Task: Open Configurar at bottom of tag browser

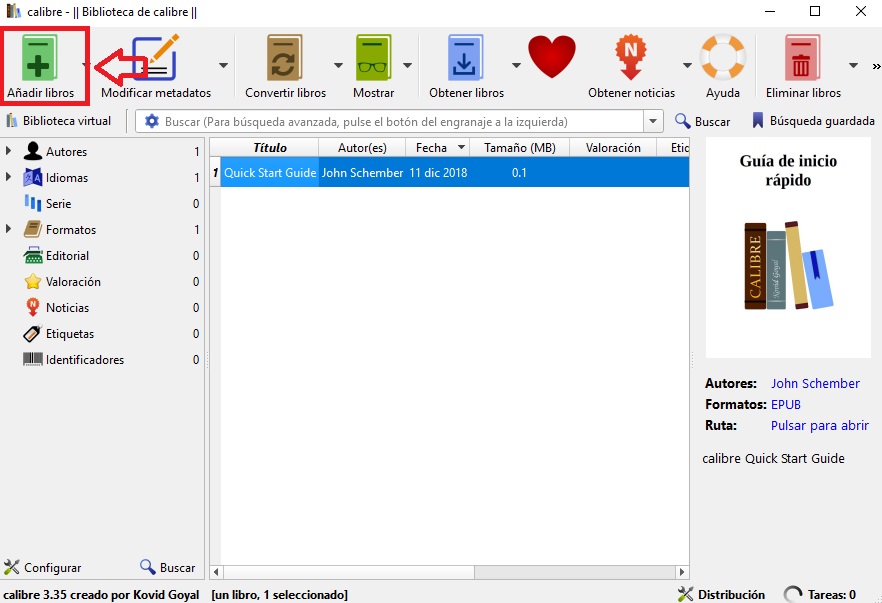Action: click(43, 568)
